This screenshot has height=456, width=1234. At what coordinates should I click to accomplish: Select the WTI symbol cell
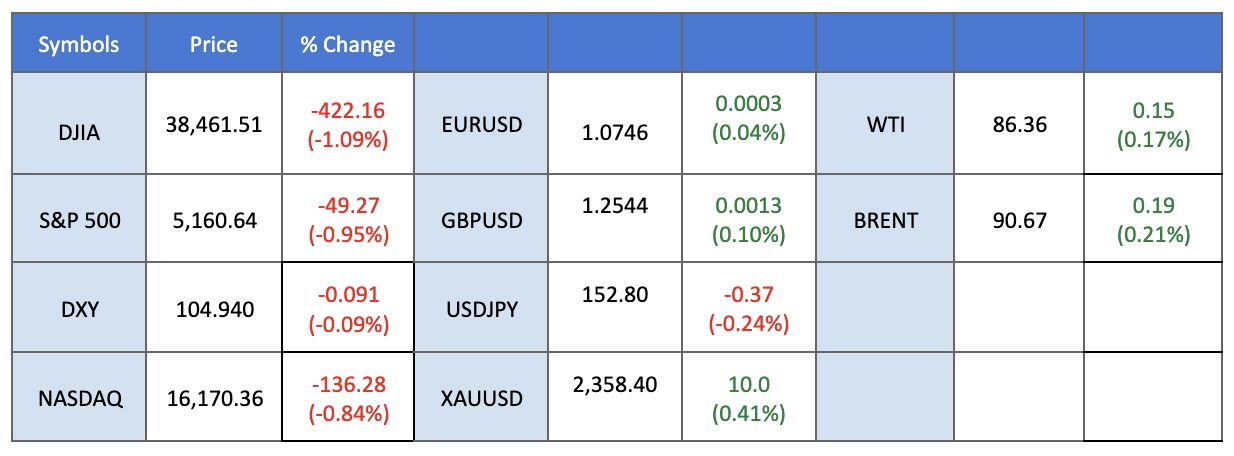(x=883, y=125)
